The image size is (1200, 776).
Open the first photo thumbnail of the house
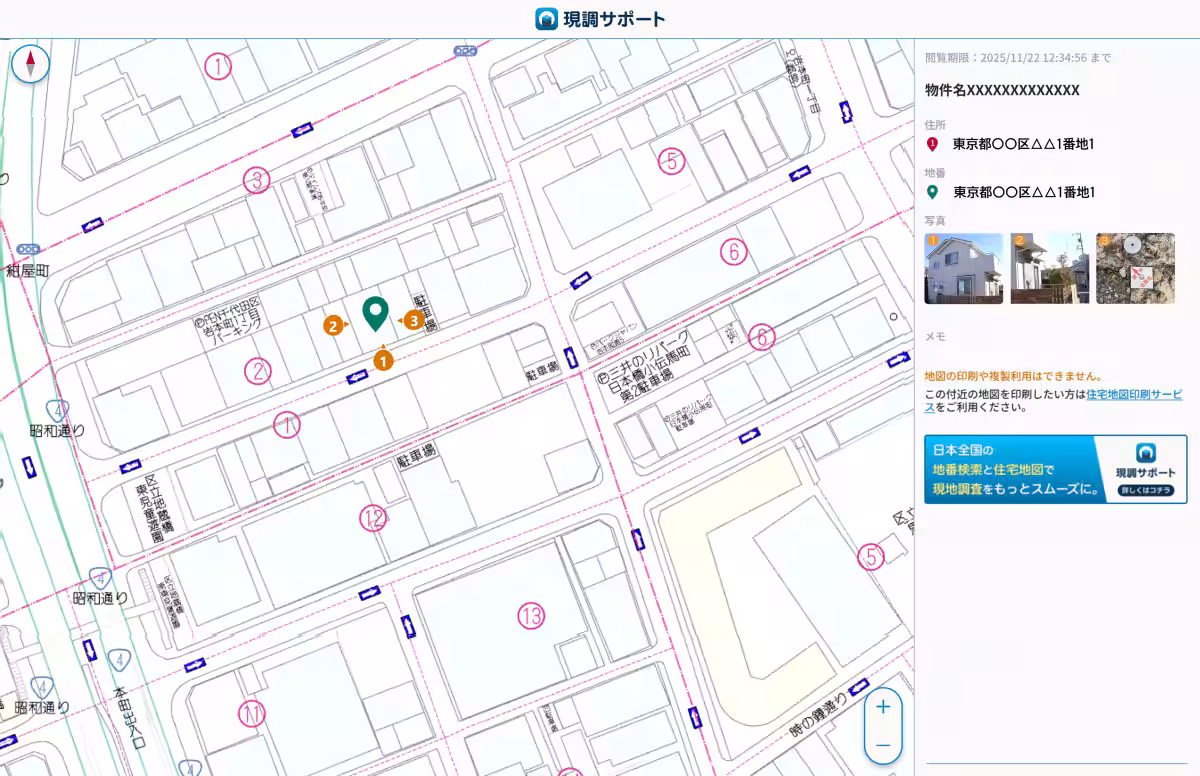coord(963,268)
